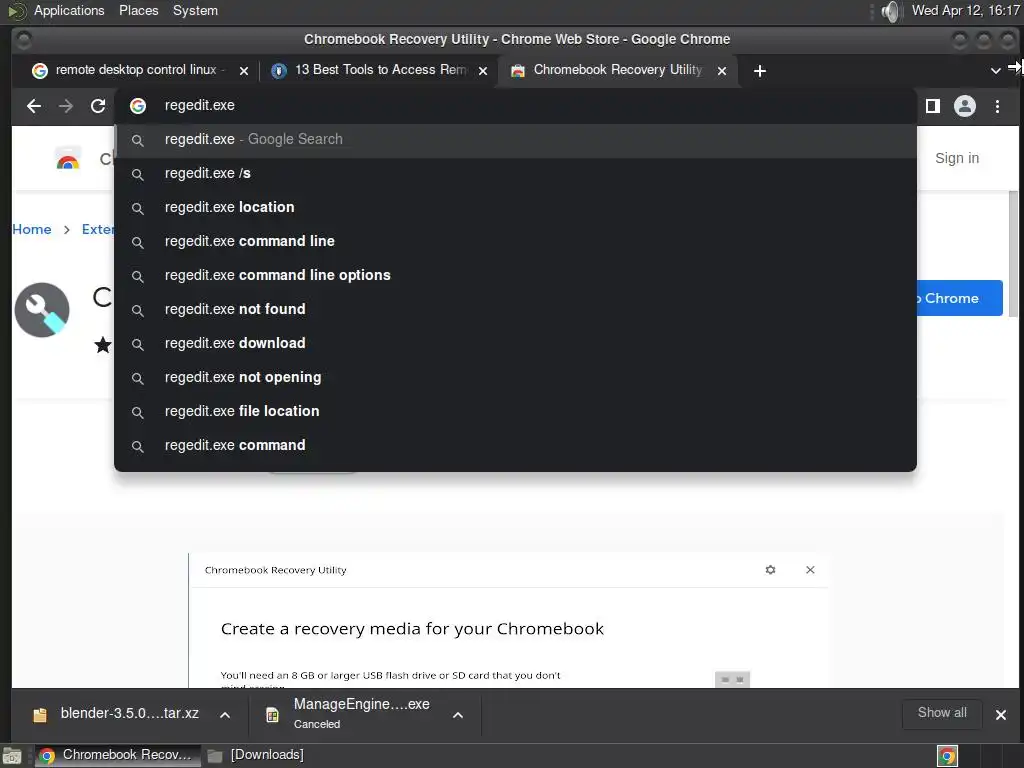Click the Chrome Web Store rainbow logo
The image size is (1024, 768).
[x=68, y=159]
